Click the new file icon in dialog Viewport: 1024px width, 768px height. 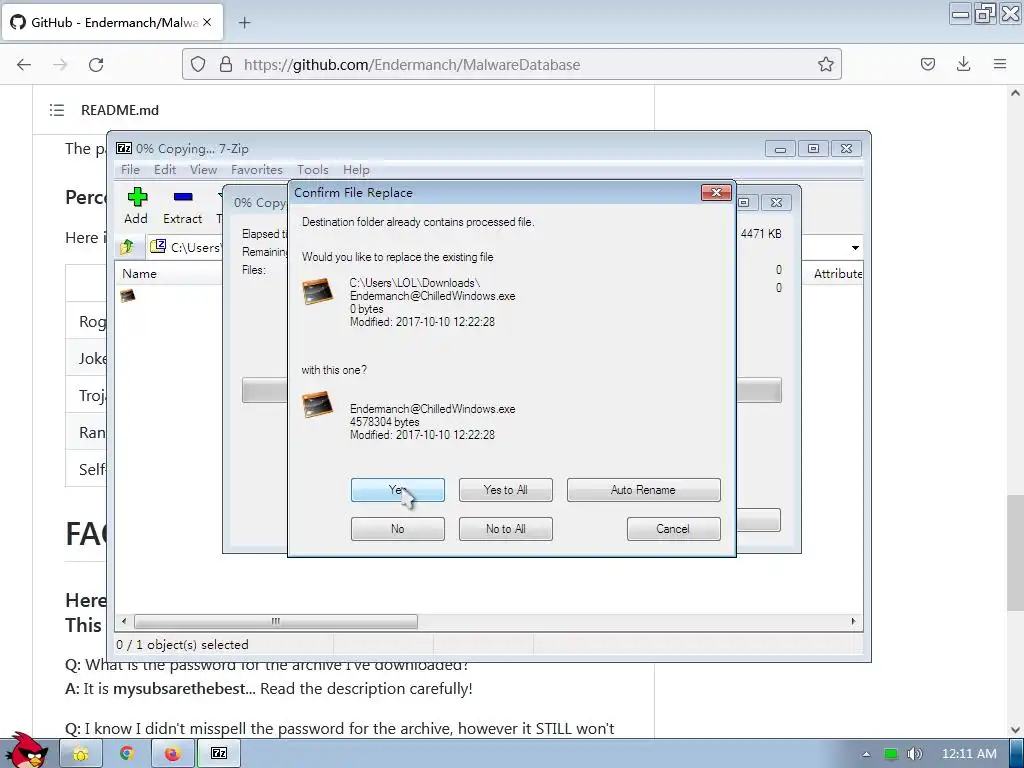(x=318, y=404)
